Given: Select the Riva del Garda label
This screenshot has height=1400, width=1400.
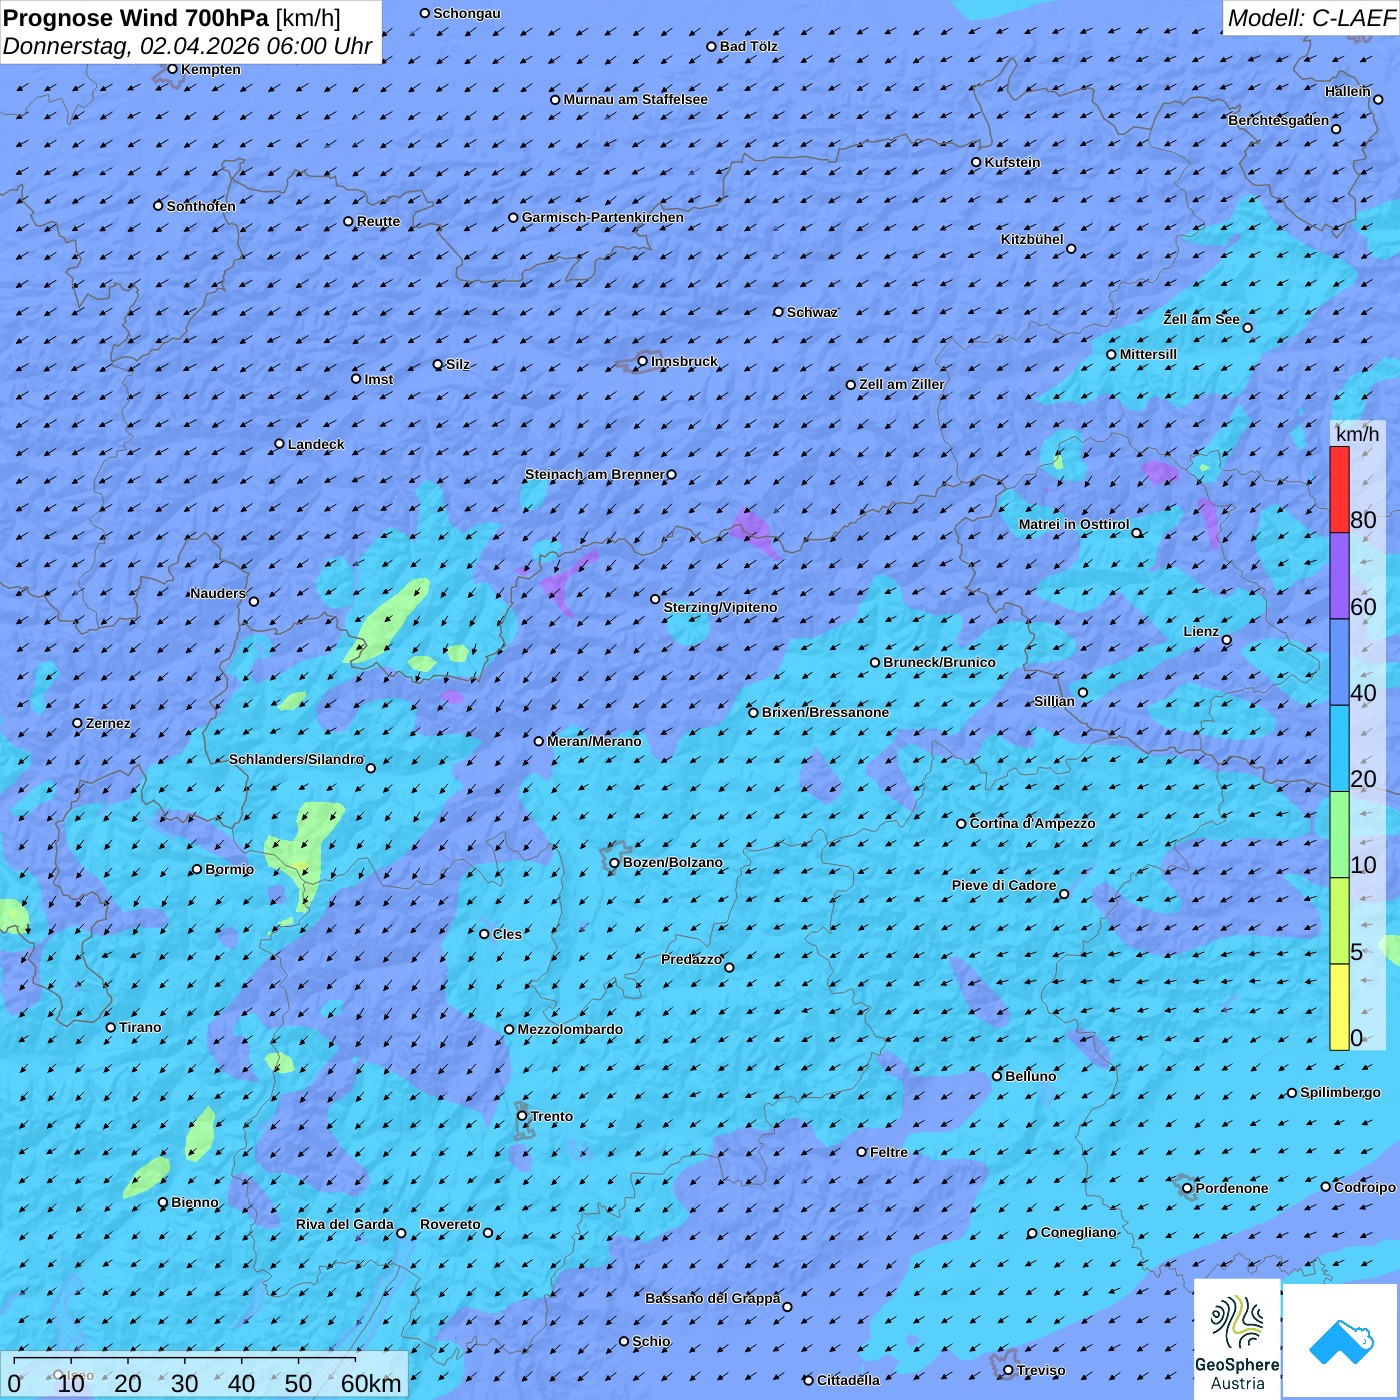Looking at the screenshot, I should coord(345,1224).
